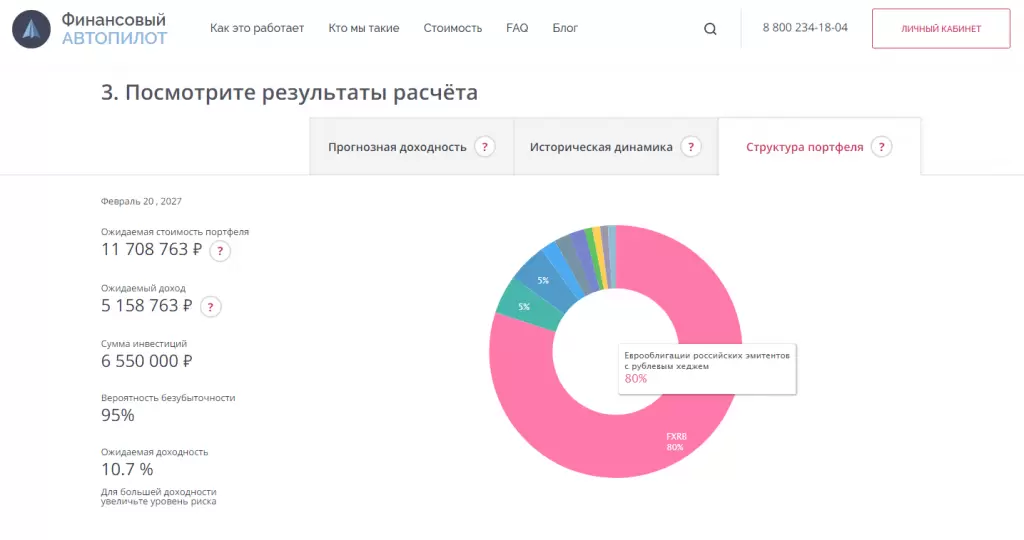Go to Стоимость section
Screen dimensions: 1024x540
click(x=452, y=28)
